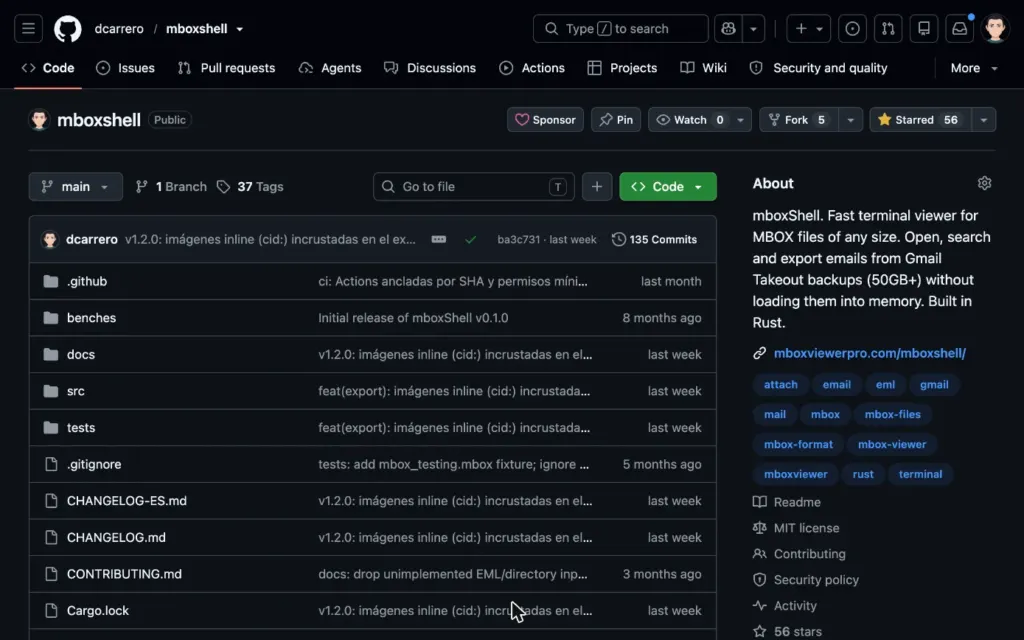
Task: Open the Issues shortcut icon in header
Action: point(852,29)
